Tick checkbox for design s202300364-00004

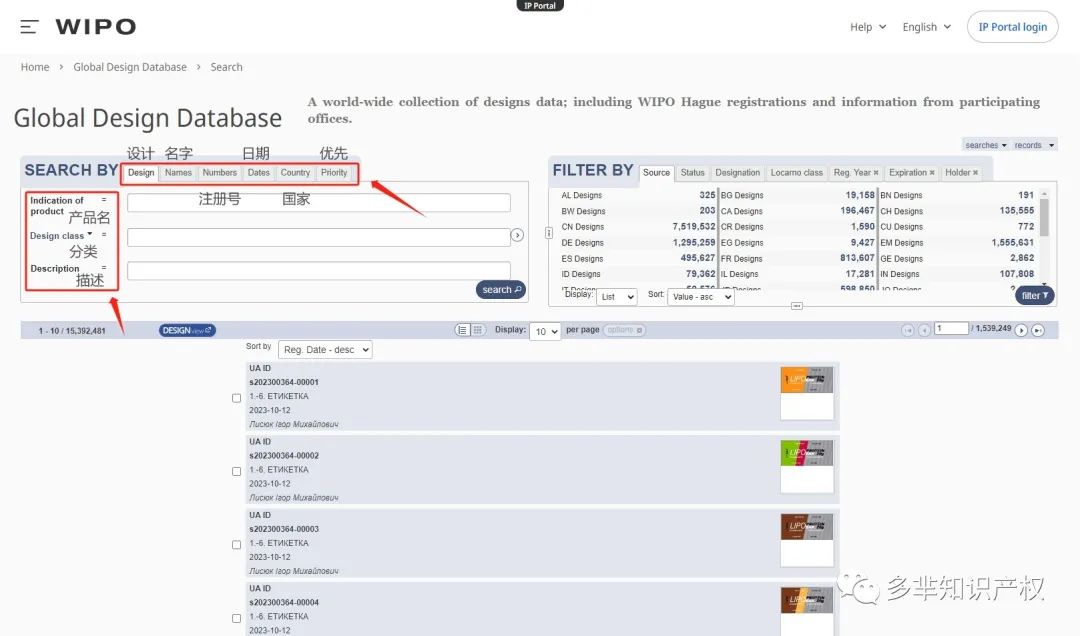pyautogui.click(x=236, y=619)
